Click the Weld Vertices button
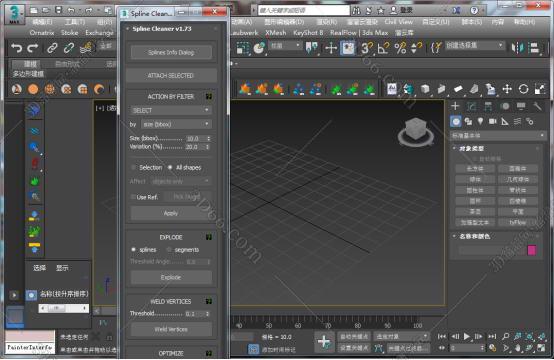 click(x=171, y=329)
